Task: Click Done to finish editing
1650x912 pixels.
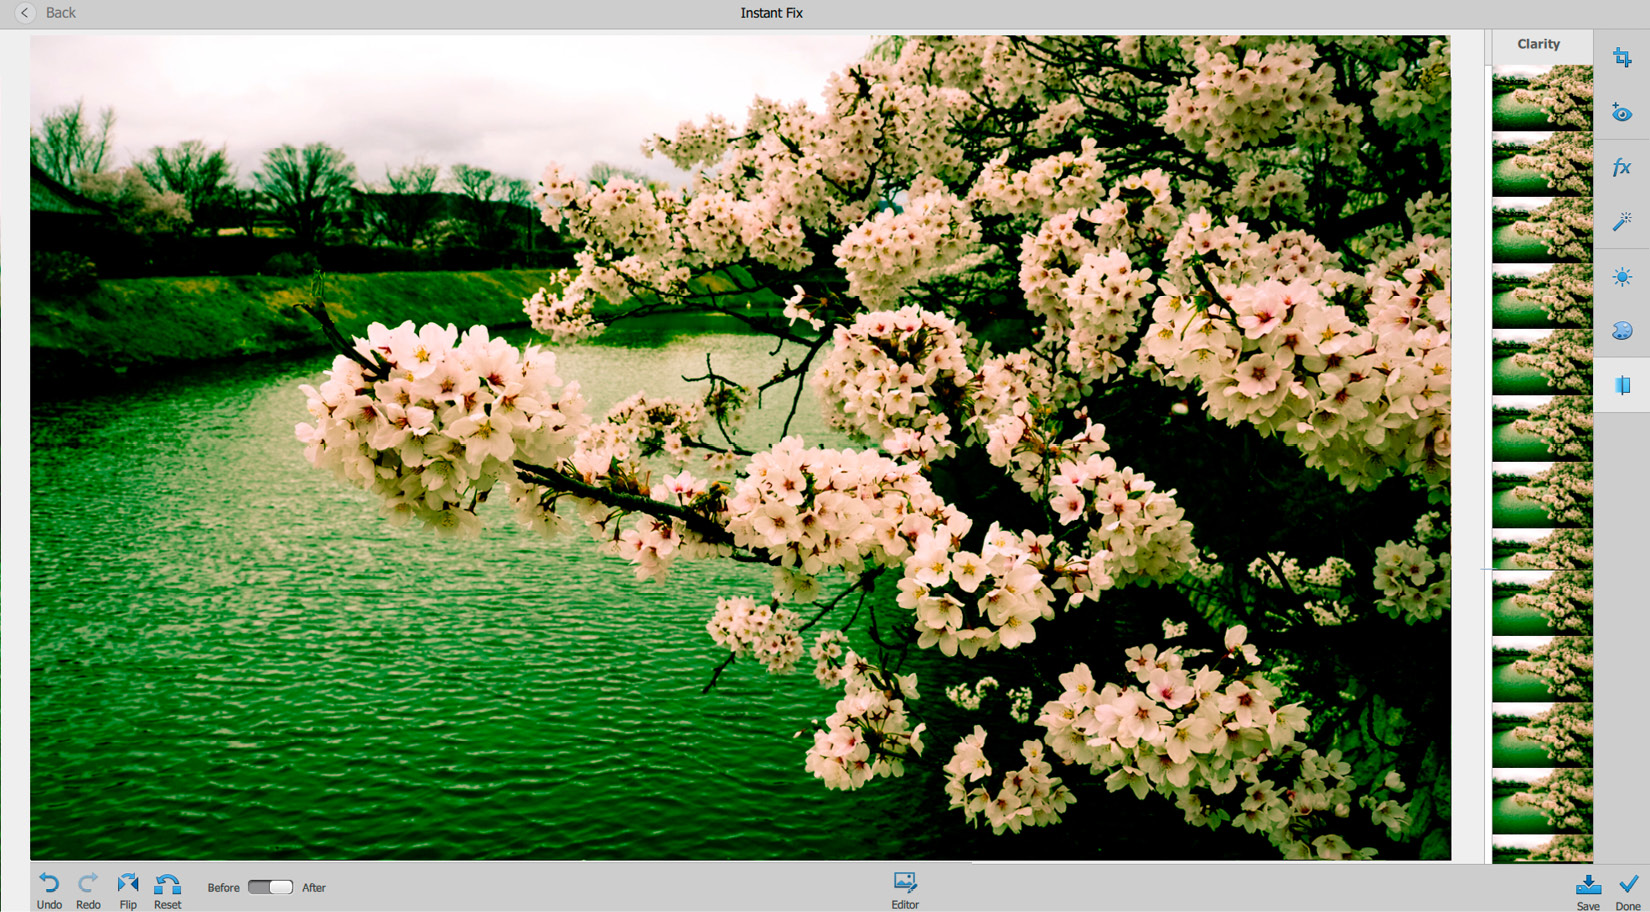Action: (x=1628, y=892)
